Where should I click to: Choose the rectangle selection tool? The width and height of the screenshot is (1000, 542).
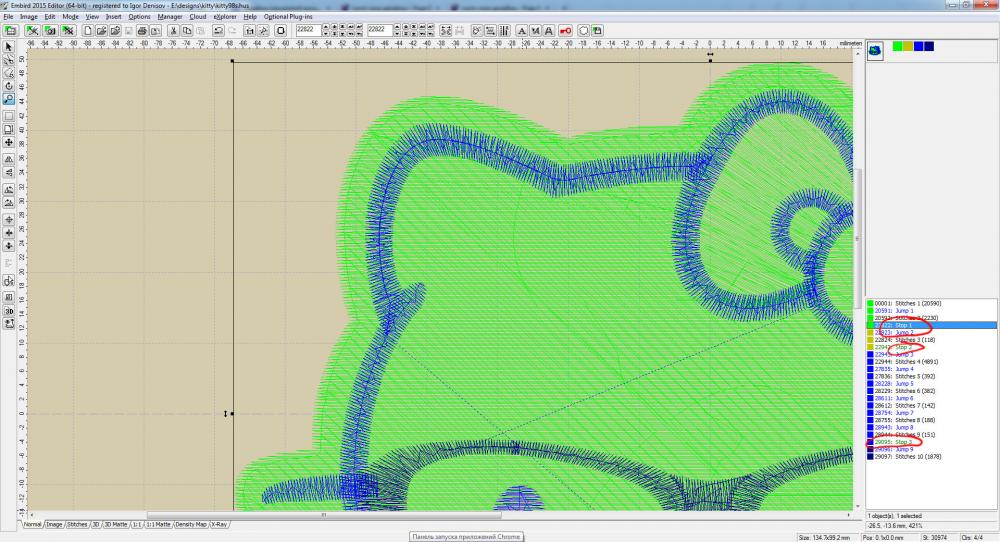[x=8, y=116]
